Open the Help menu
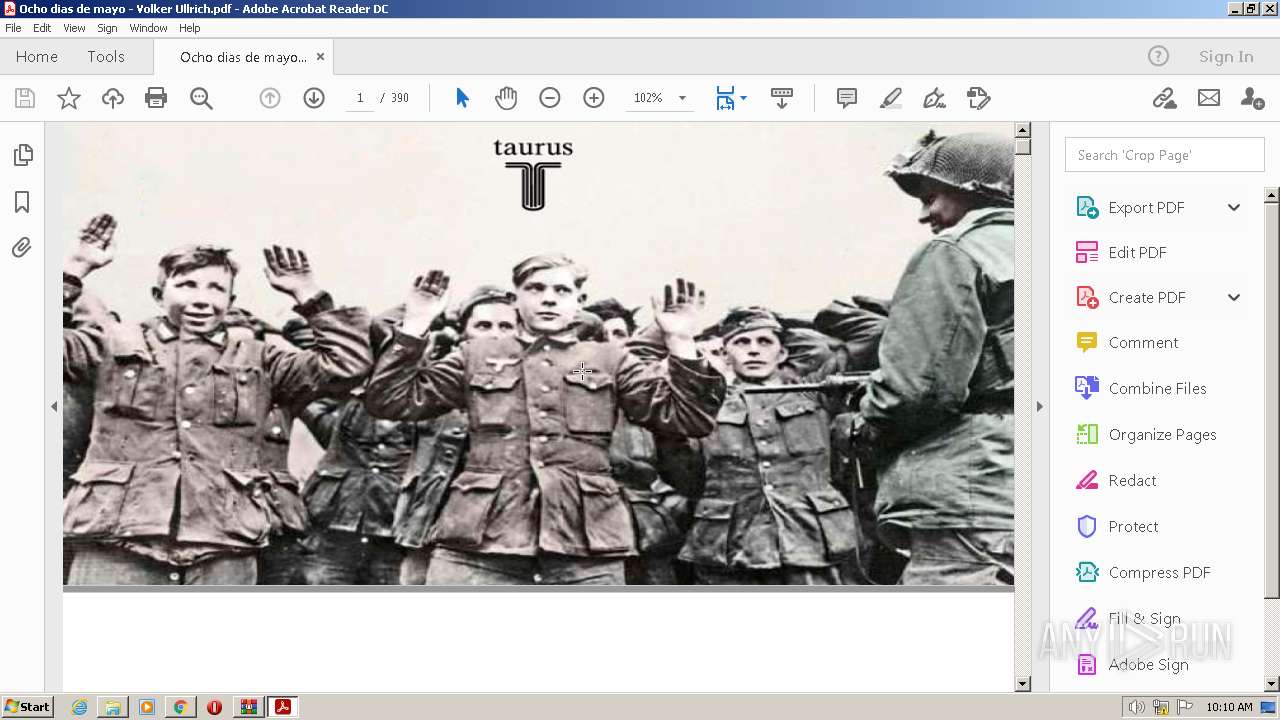This screenshot has height=720, width=1280. click(x=190, y=28)
